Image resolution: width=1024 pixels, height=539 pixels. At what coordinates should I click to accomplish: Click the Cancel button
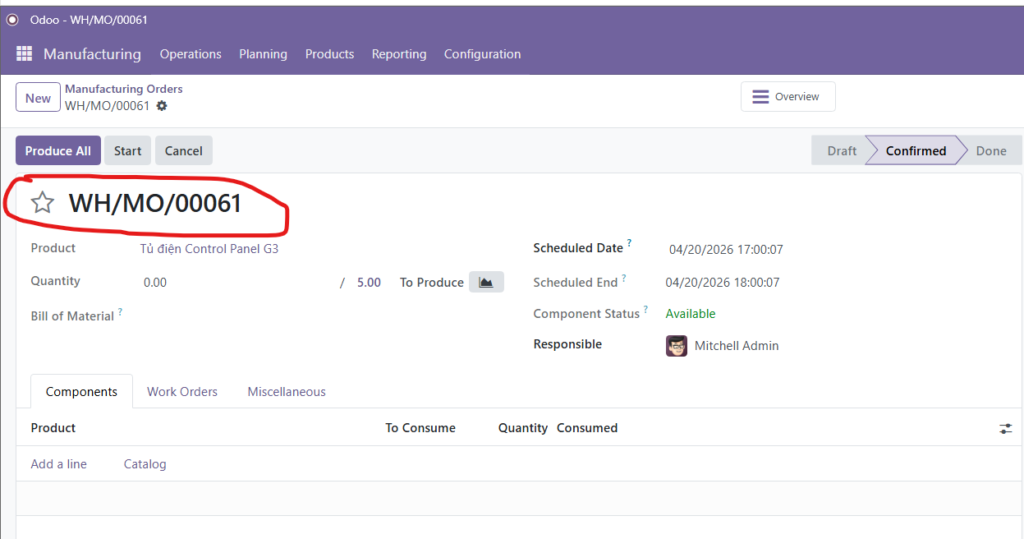click(x=183, y=151)
